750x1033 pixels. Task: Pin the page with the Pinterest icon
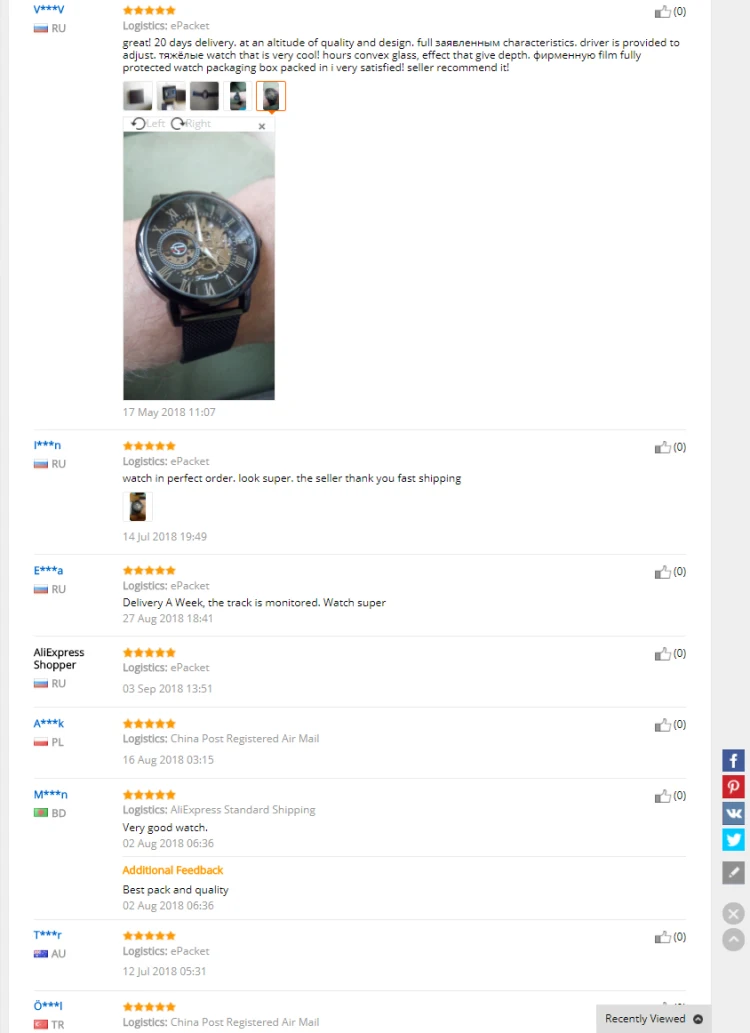coord(734,787)
